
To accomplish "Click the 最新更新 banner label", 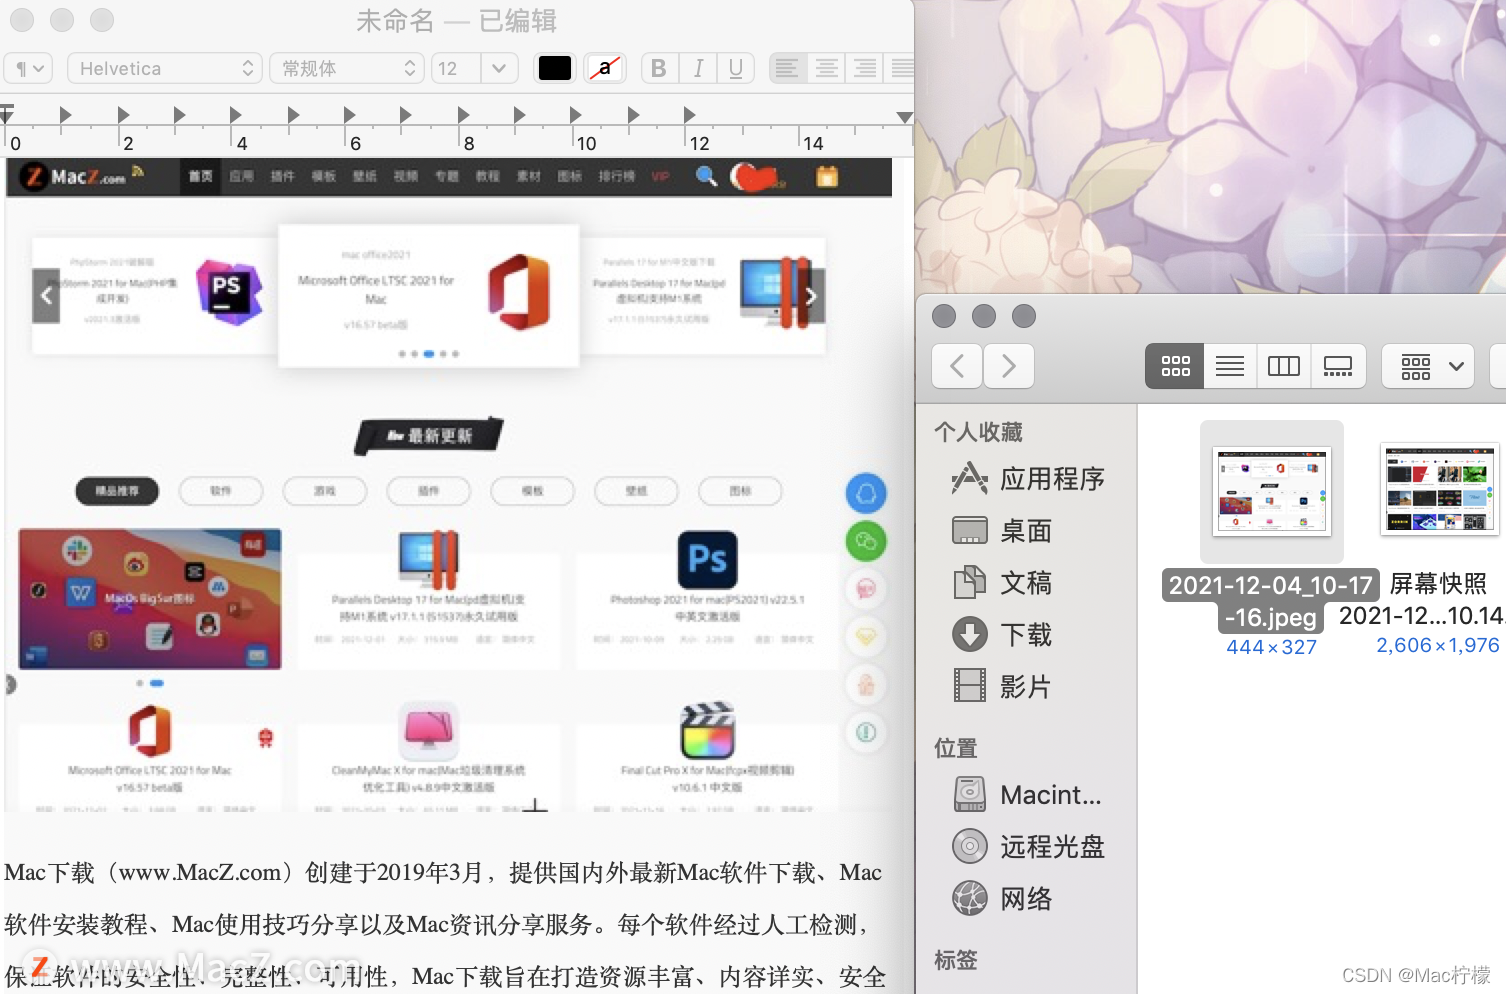I will click(x=429, y=436).
